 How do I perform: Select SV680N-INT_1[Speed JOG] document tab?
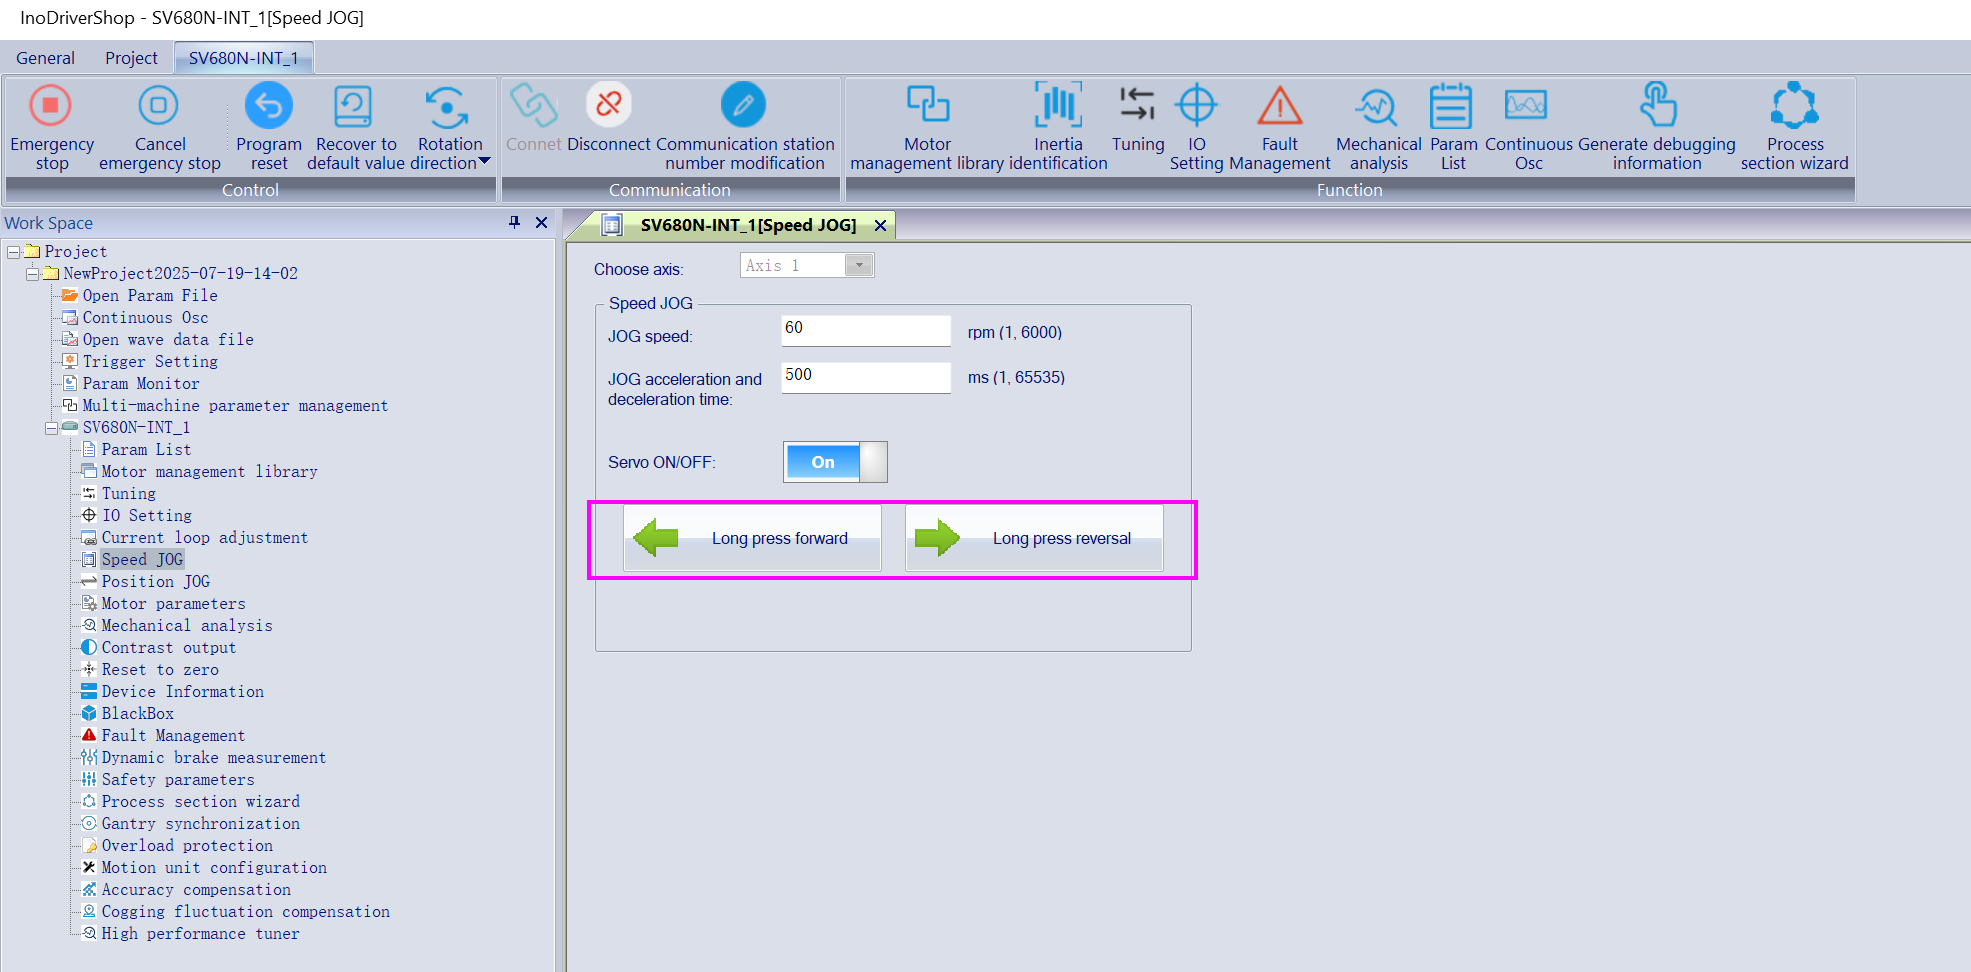pos(748,225)
